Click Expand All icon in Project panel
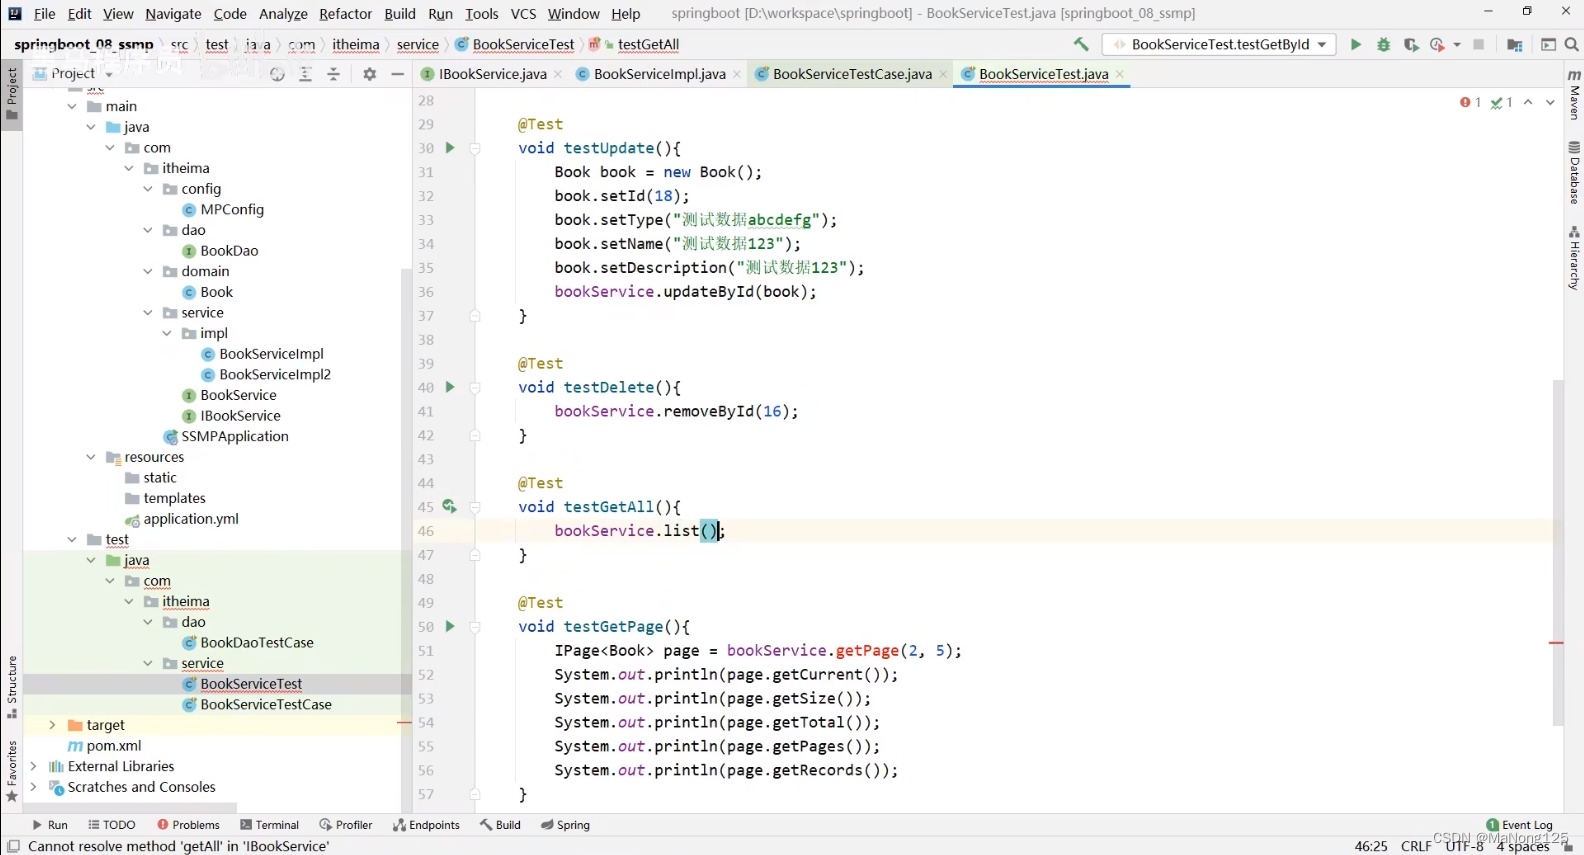Image resolution: width=1584 pixels, height=855 pixels. point(306,74)
